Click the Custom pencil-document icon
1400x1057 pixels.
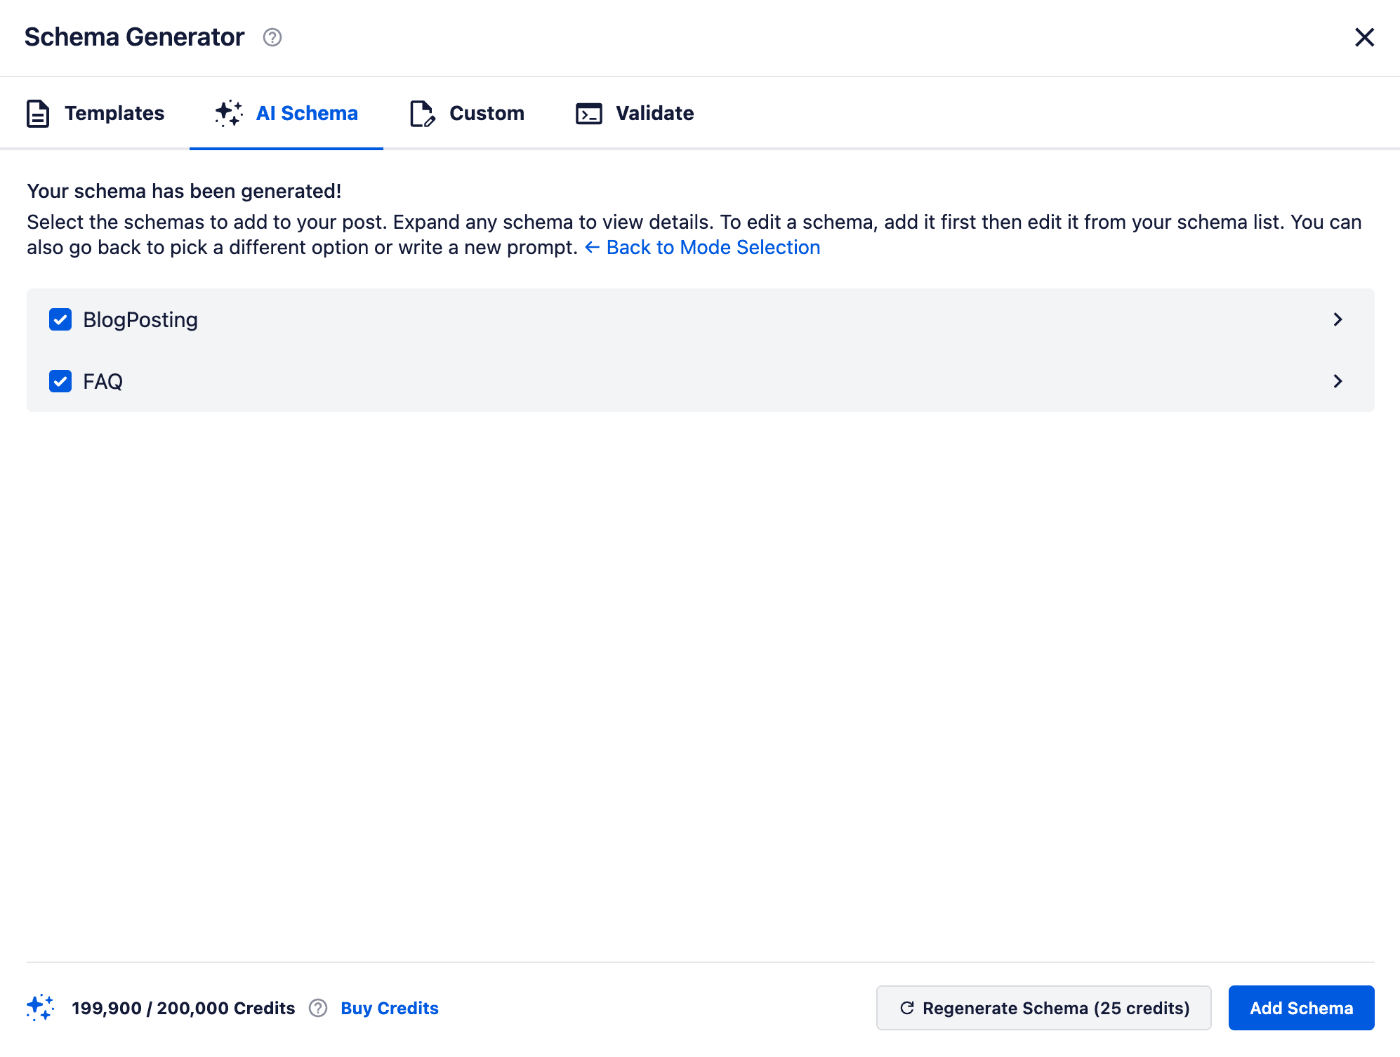422,114
